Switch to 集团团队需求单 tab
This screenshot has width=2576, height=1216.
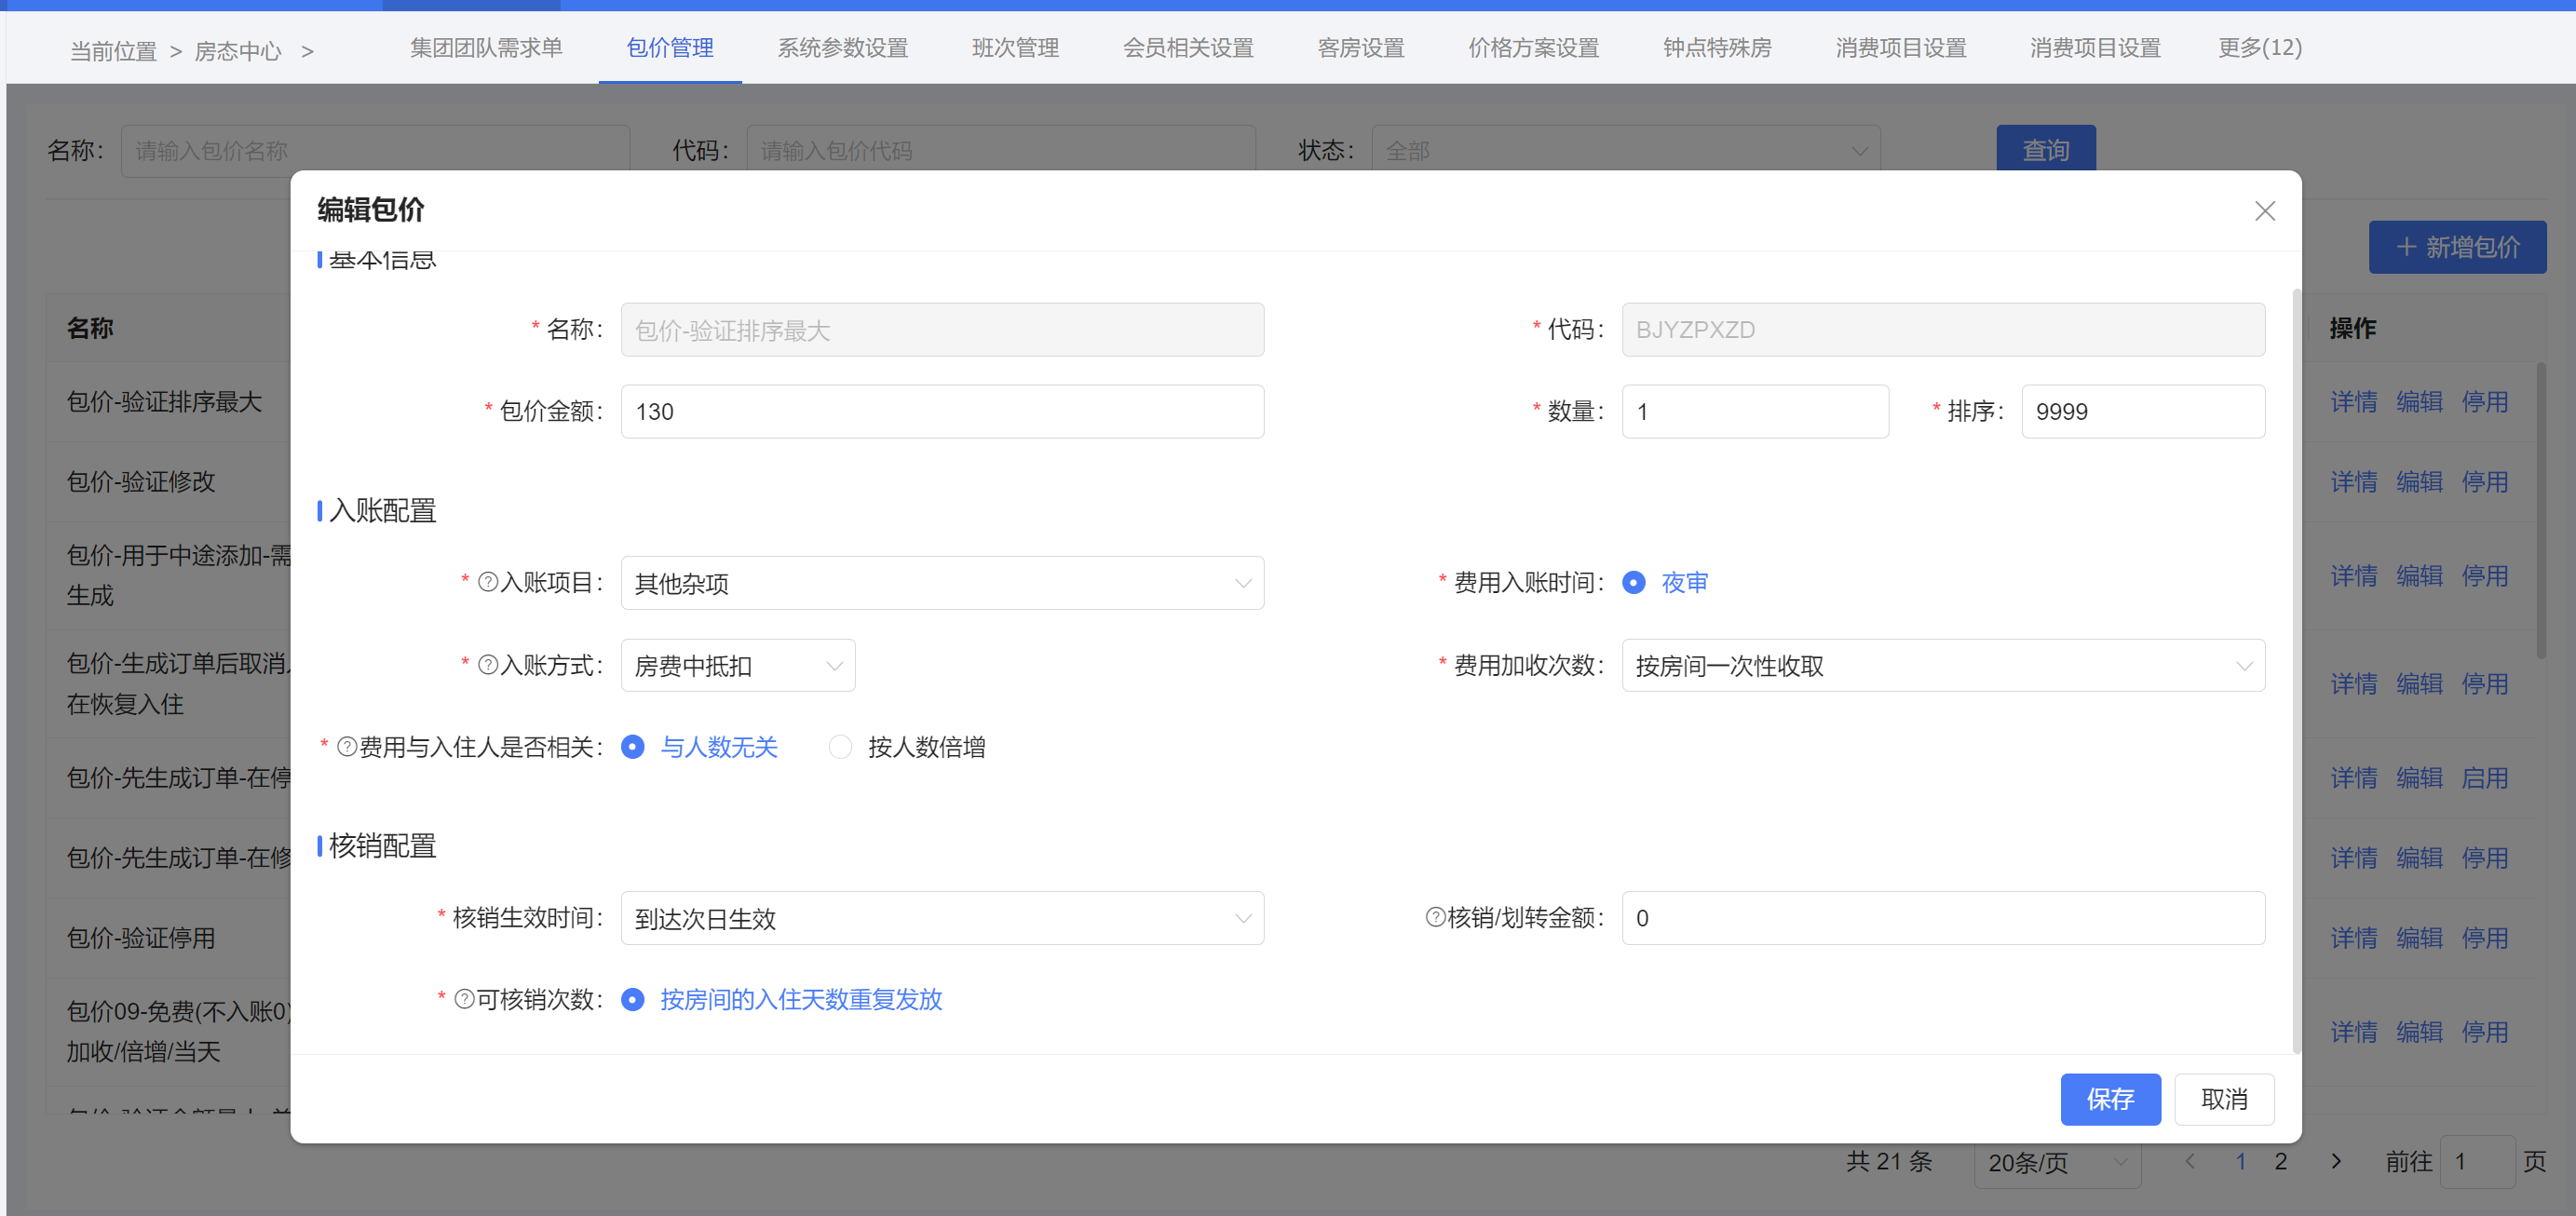pyautogui.click(x=486, y=47)
